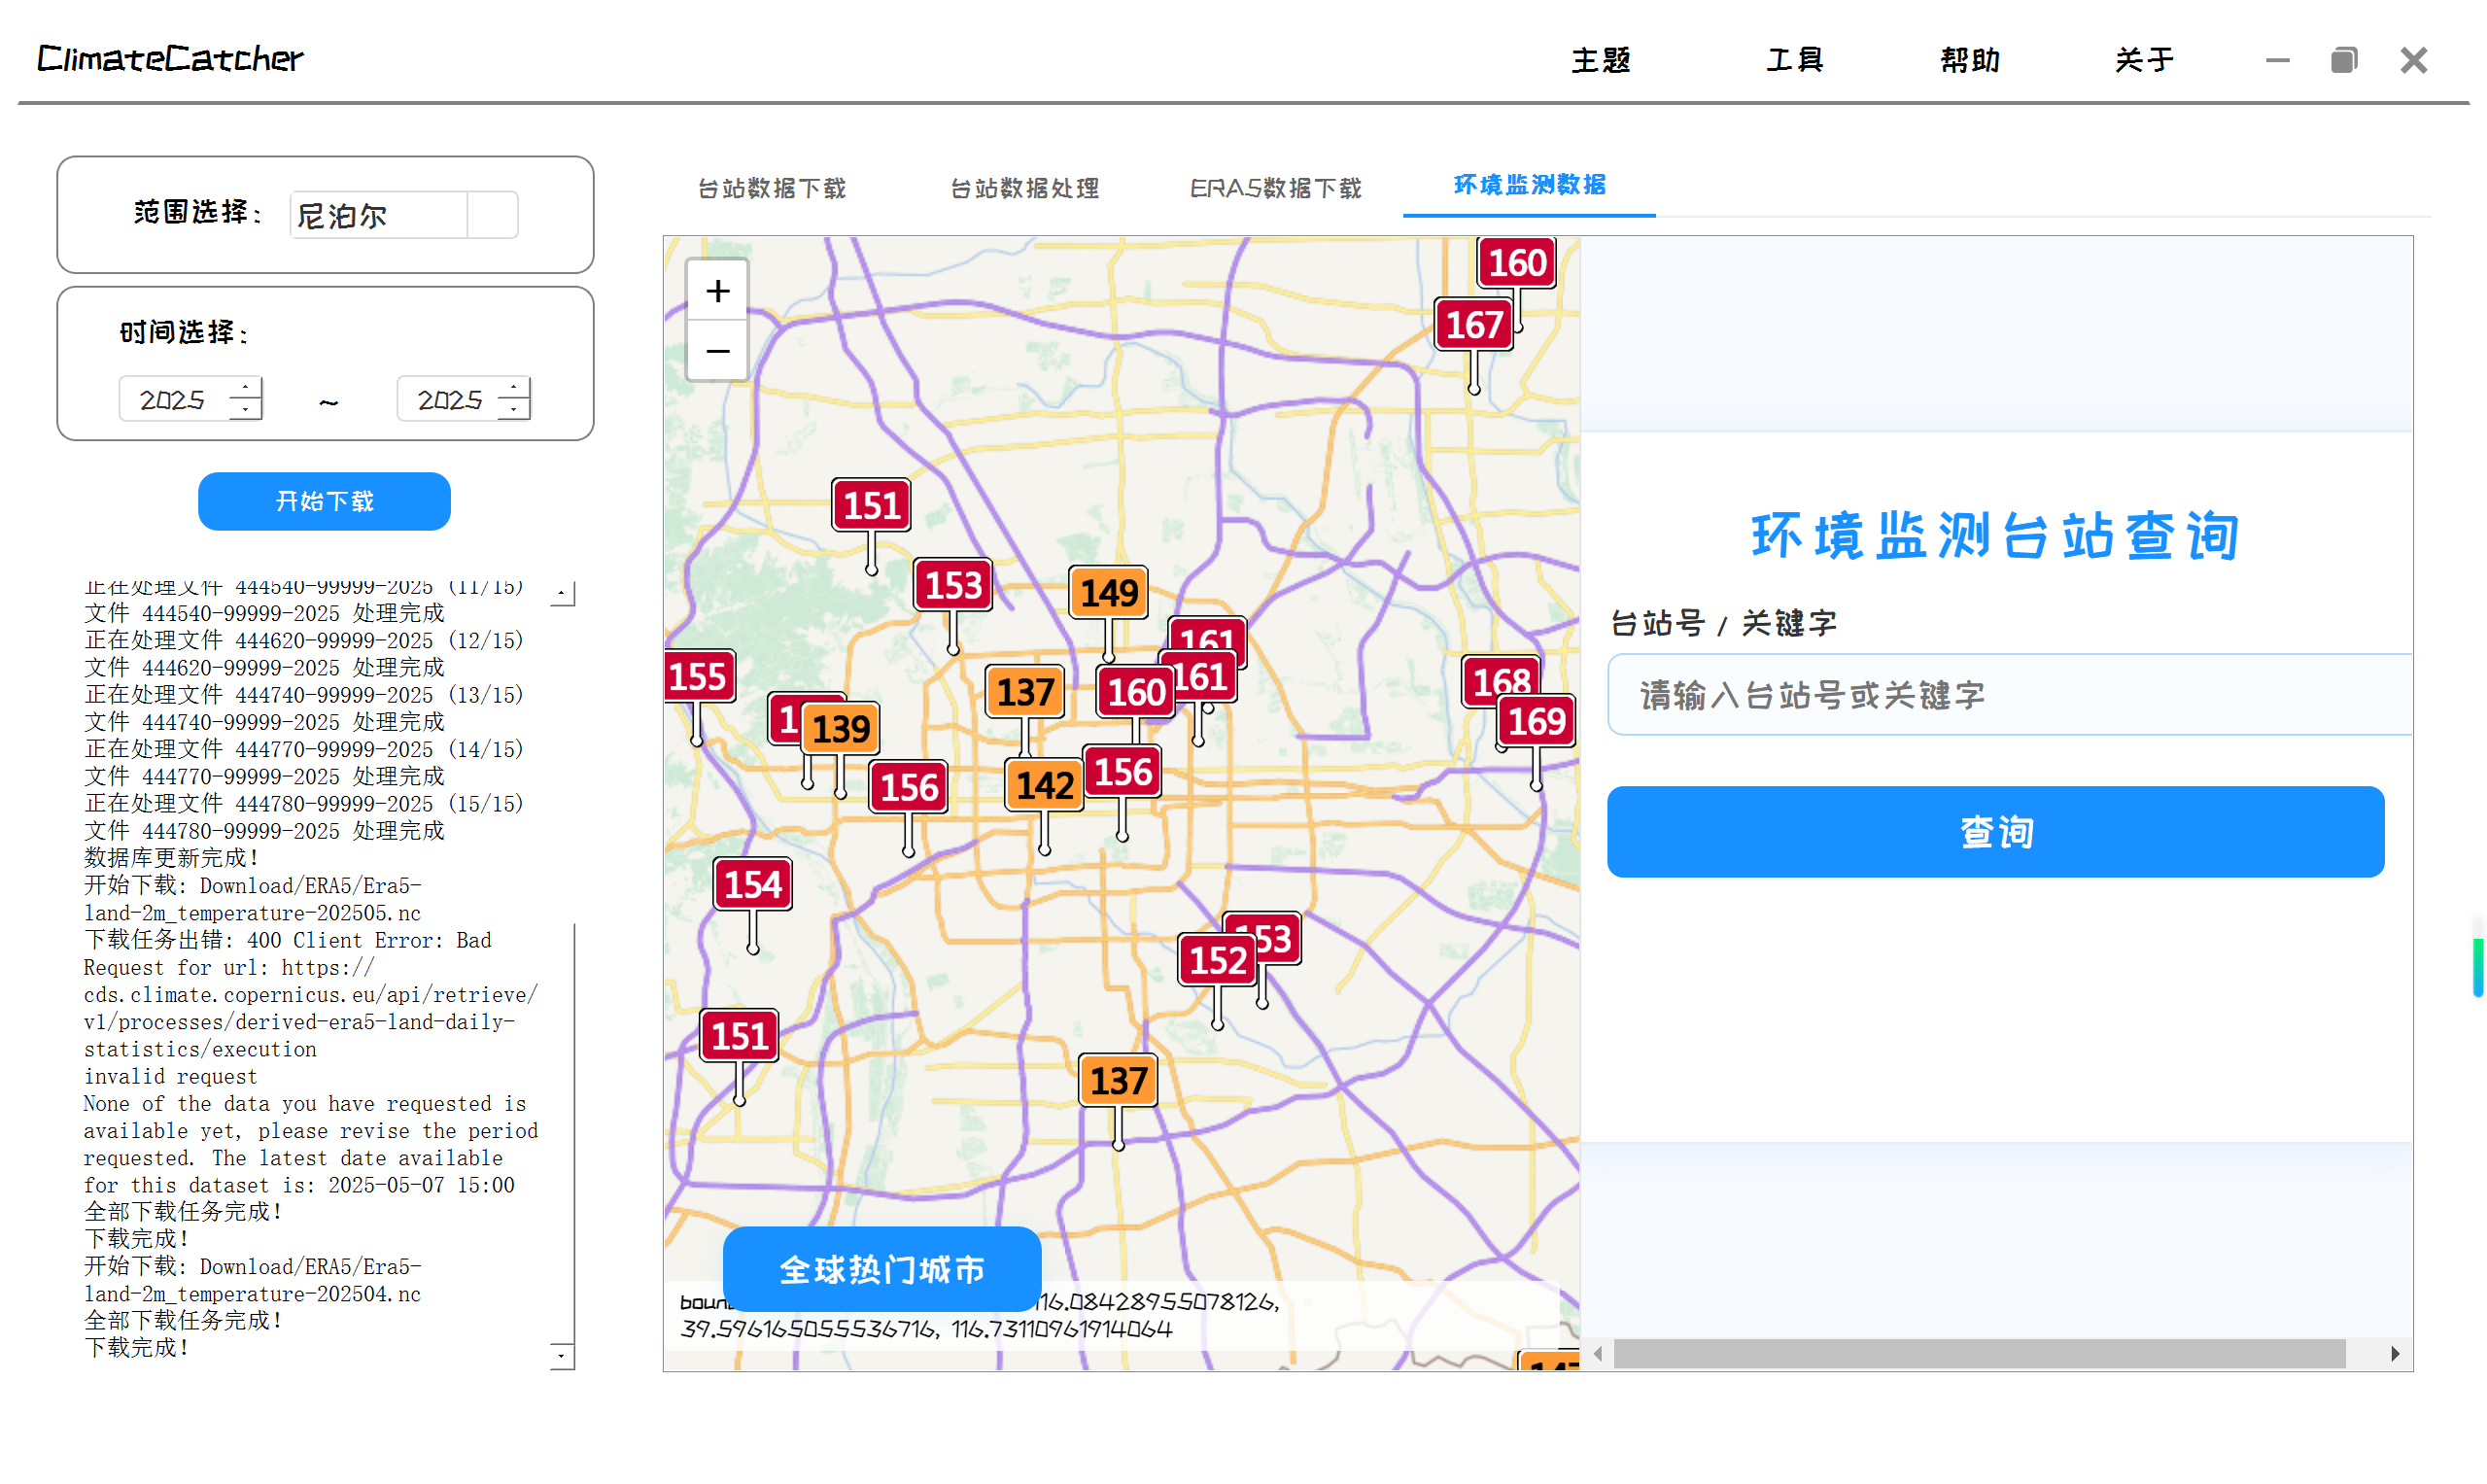Switch to the 台站数据处理 tab
2487x1484 pixels.
1024,188
